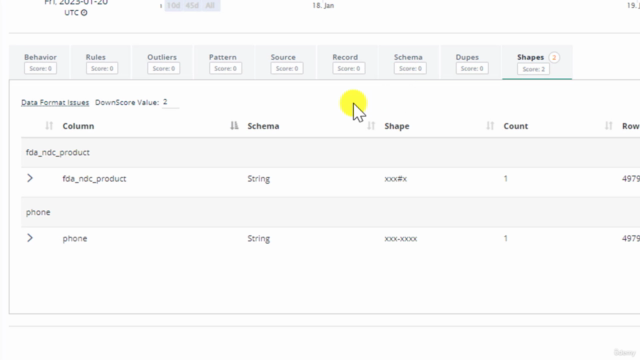This screenshot has height=360, width=640.
Task: Click Score: 2 under Shapes
Action: [x=533, y=69]
